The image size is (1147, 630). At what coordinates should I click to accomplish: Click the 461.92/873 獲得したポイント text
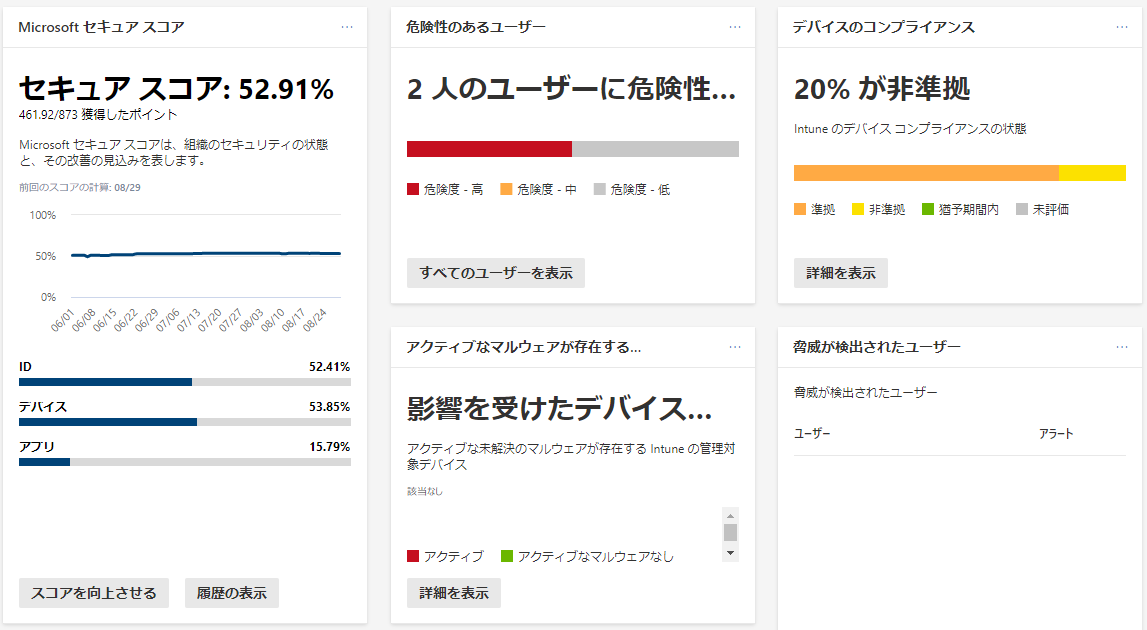(x=98, y=115)
